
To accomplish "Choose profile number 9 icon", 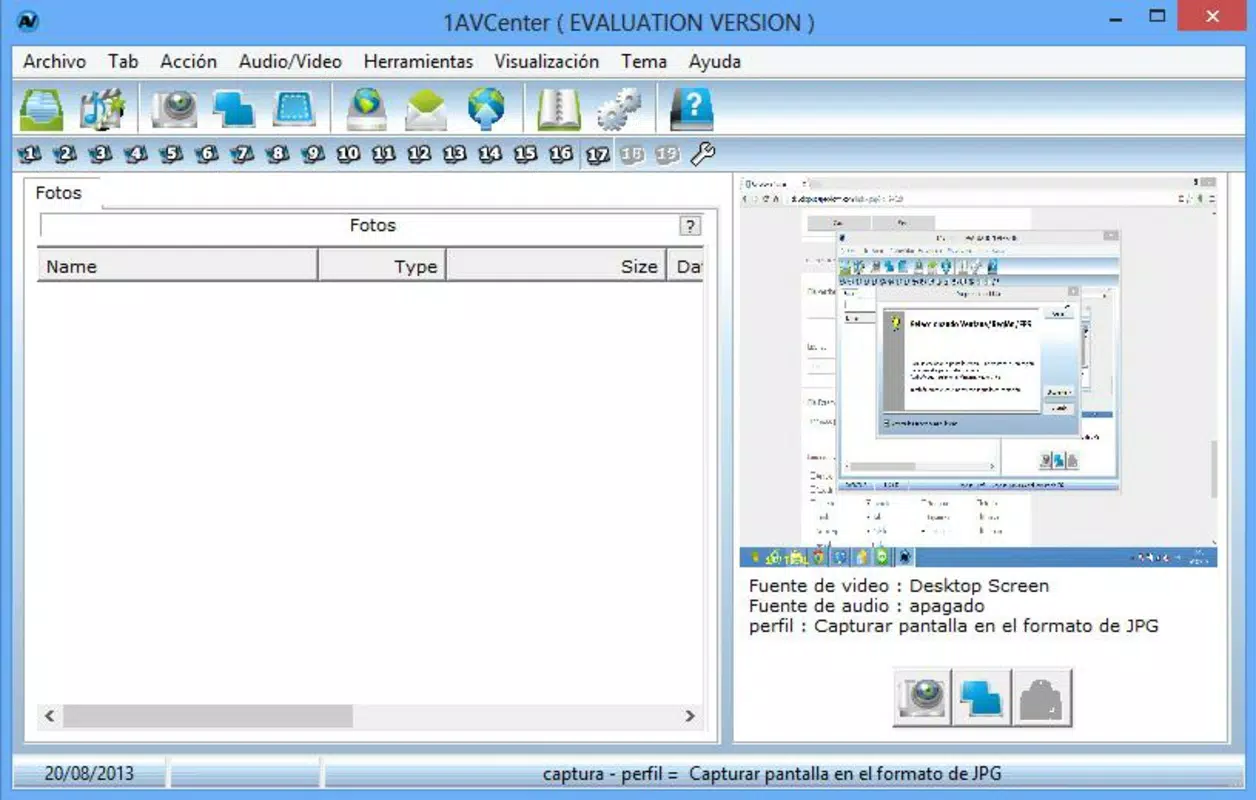I will point(313,154).
